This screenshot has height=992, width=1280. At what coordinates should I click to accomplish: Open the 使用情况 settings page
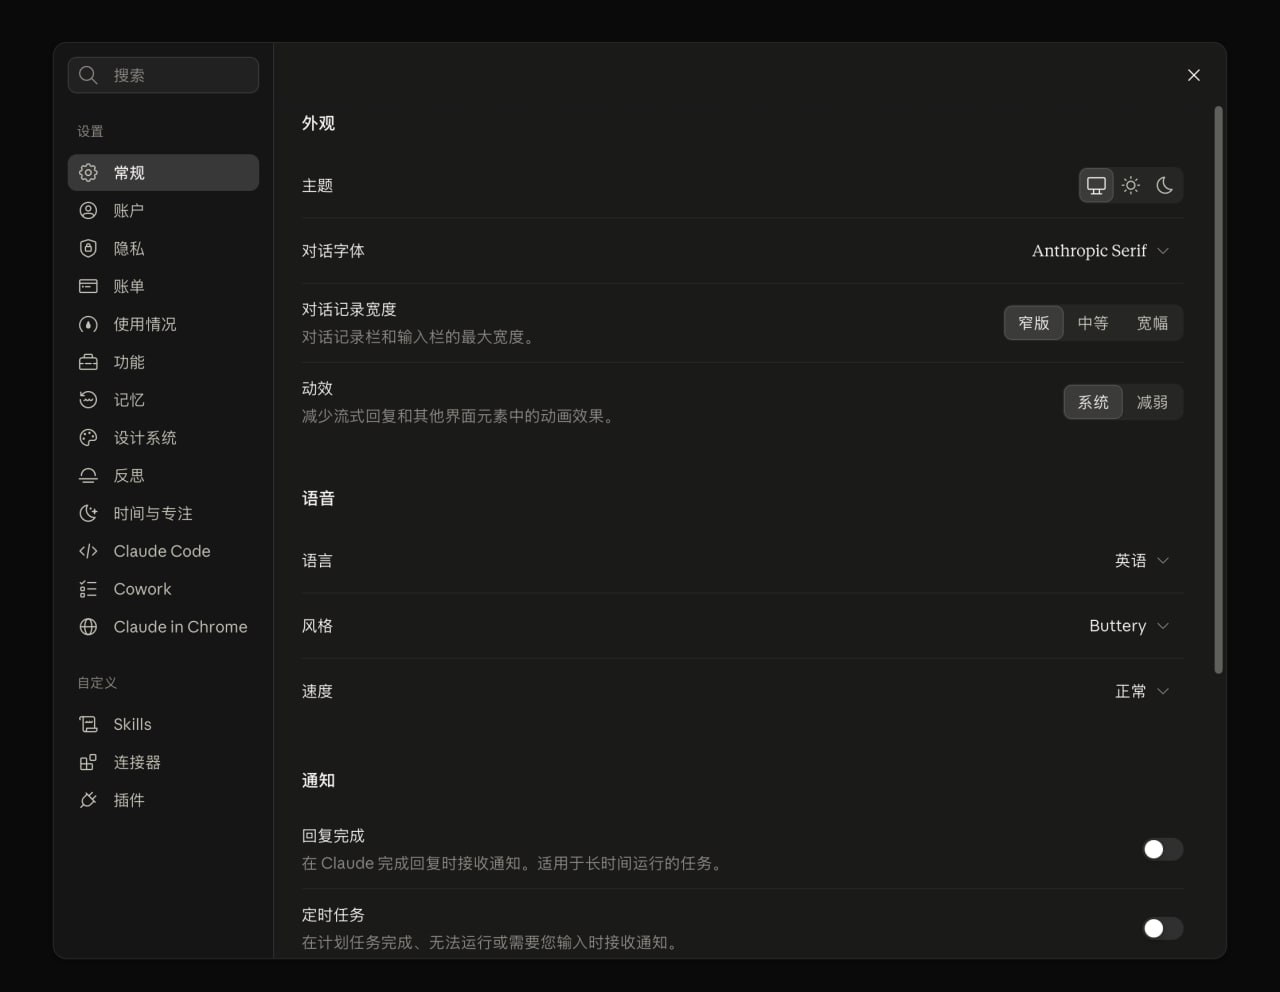[x=163, y=324]
